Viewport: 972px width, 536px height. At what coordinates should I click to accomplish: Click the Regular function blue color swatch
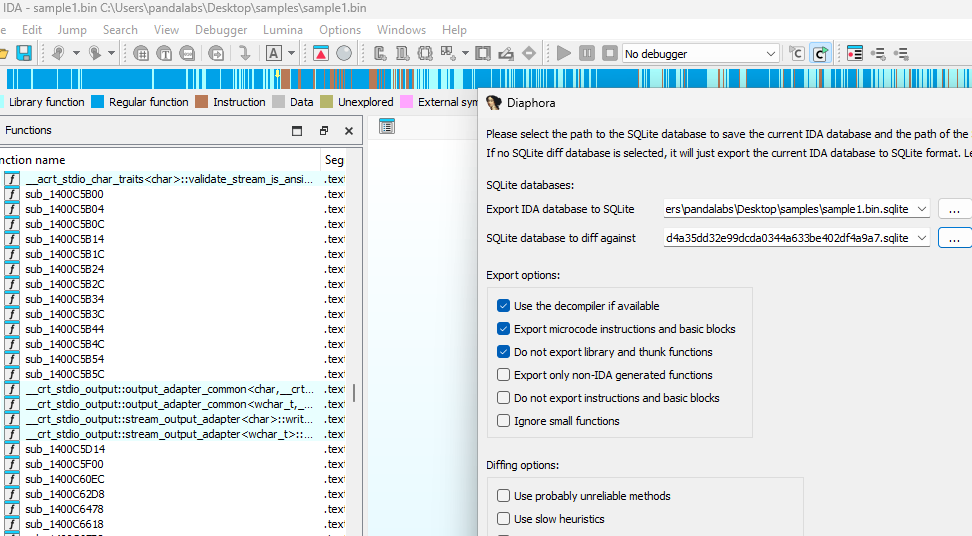point(98,102)
